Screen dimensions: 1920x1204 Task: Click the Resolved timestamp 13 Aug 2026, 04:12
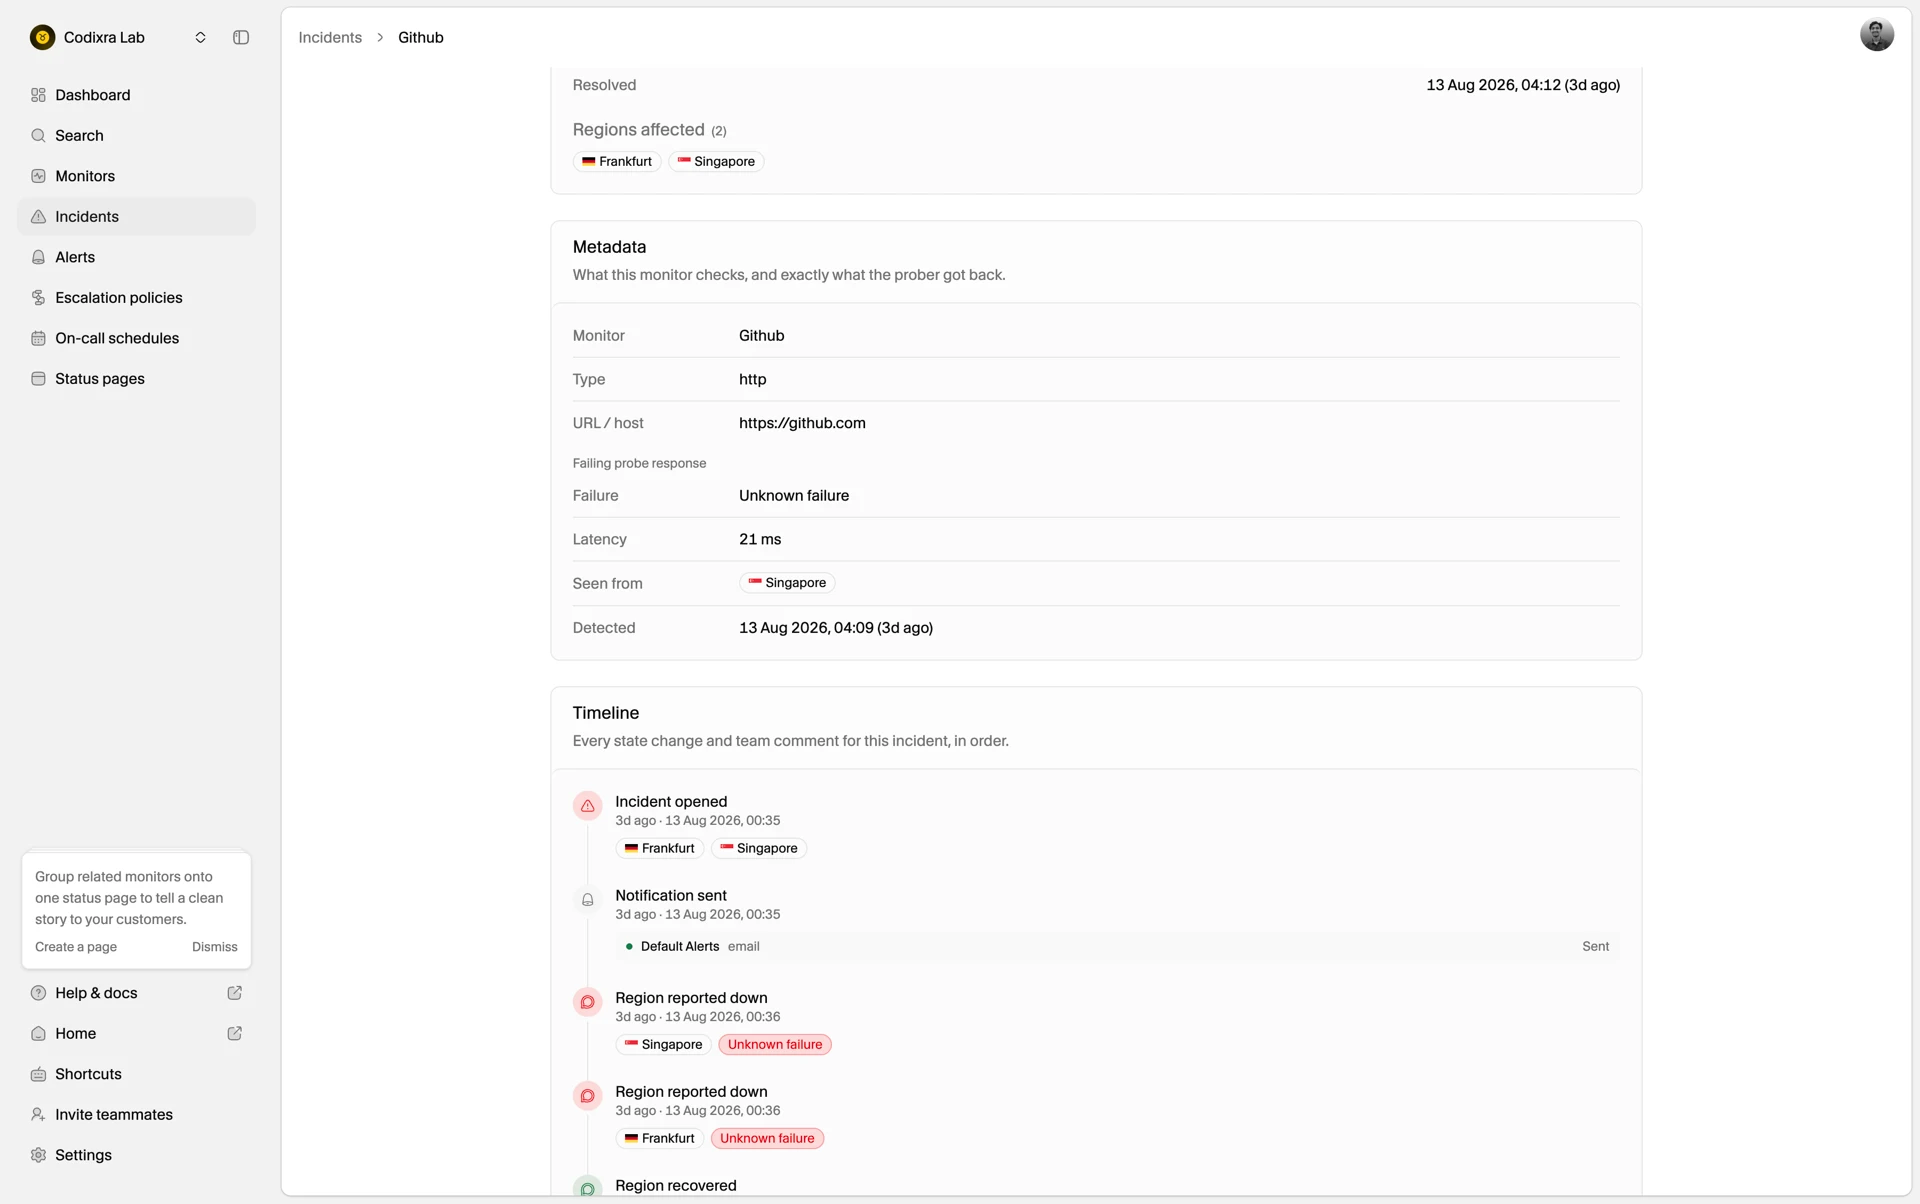1523,85
